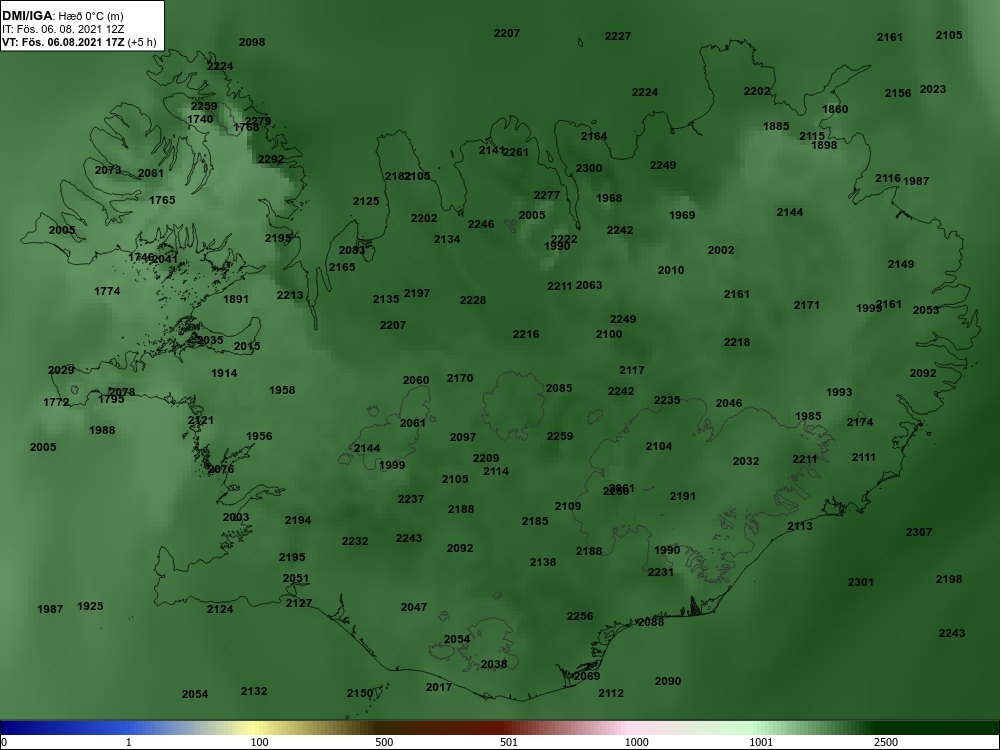
Task: Click the 2213 value label
Action: pyautogui.click(x=290, y=295)
